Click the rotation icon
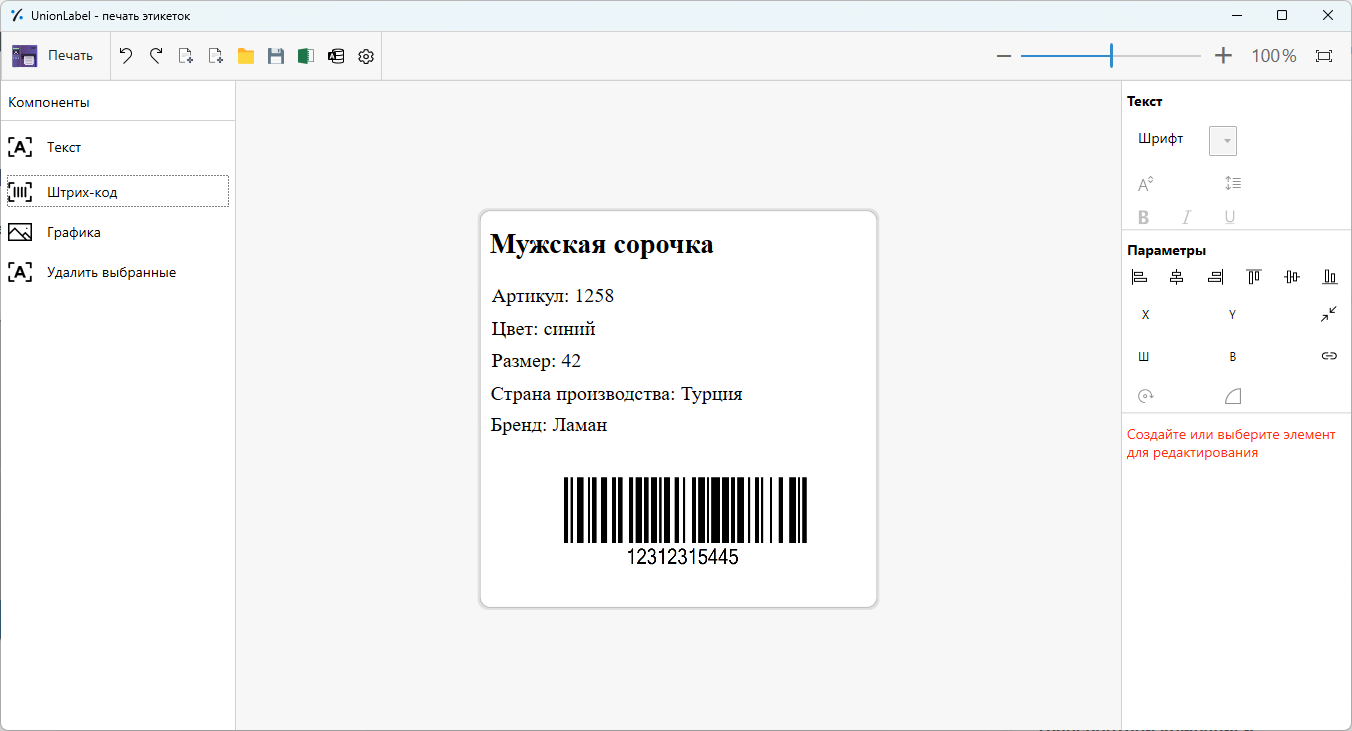 click(x=1146, y=397)
